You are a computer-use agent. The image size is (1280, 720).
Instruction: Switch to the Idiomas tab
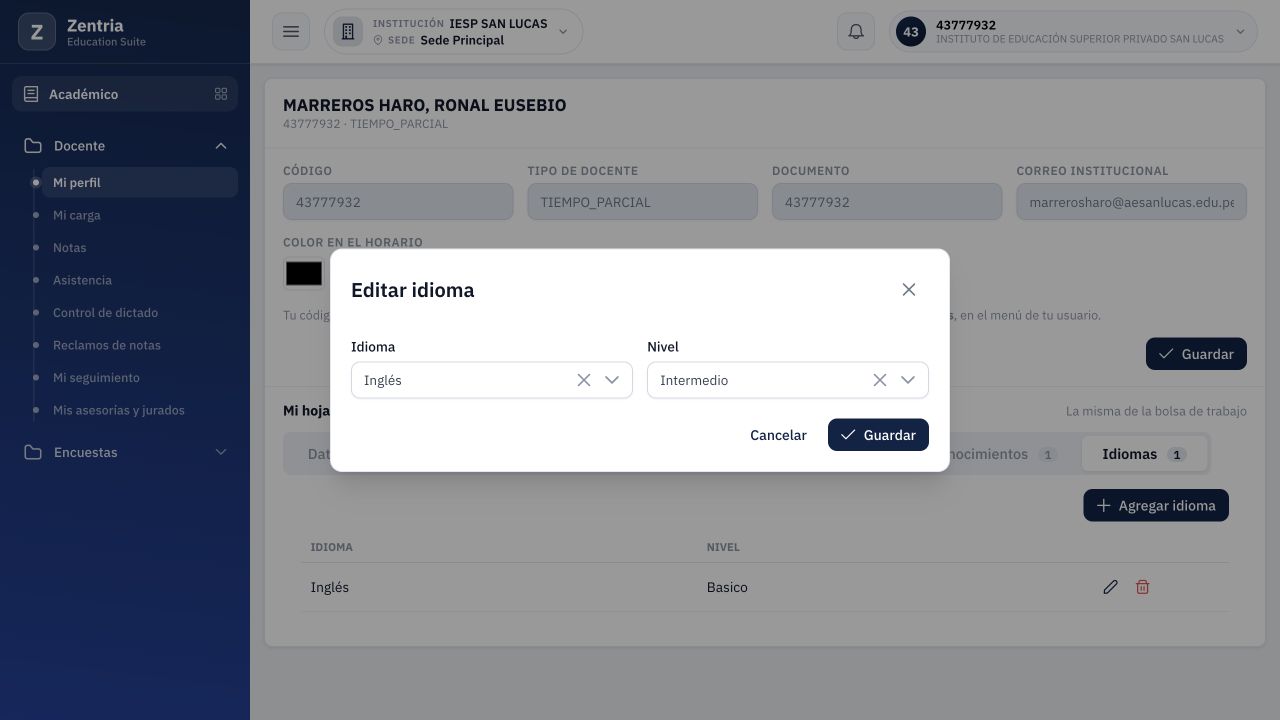point(1144,454)
